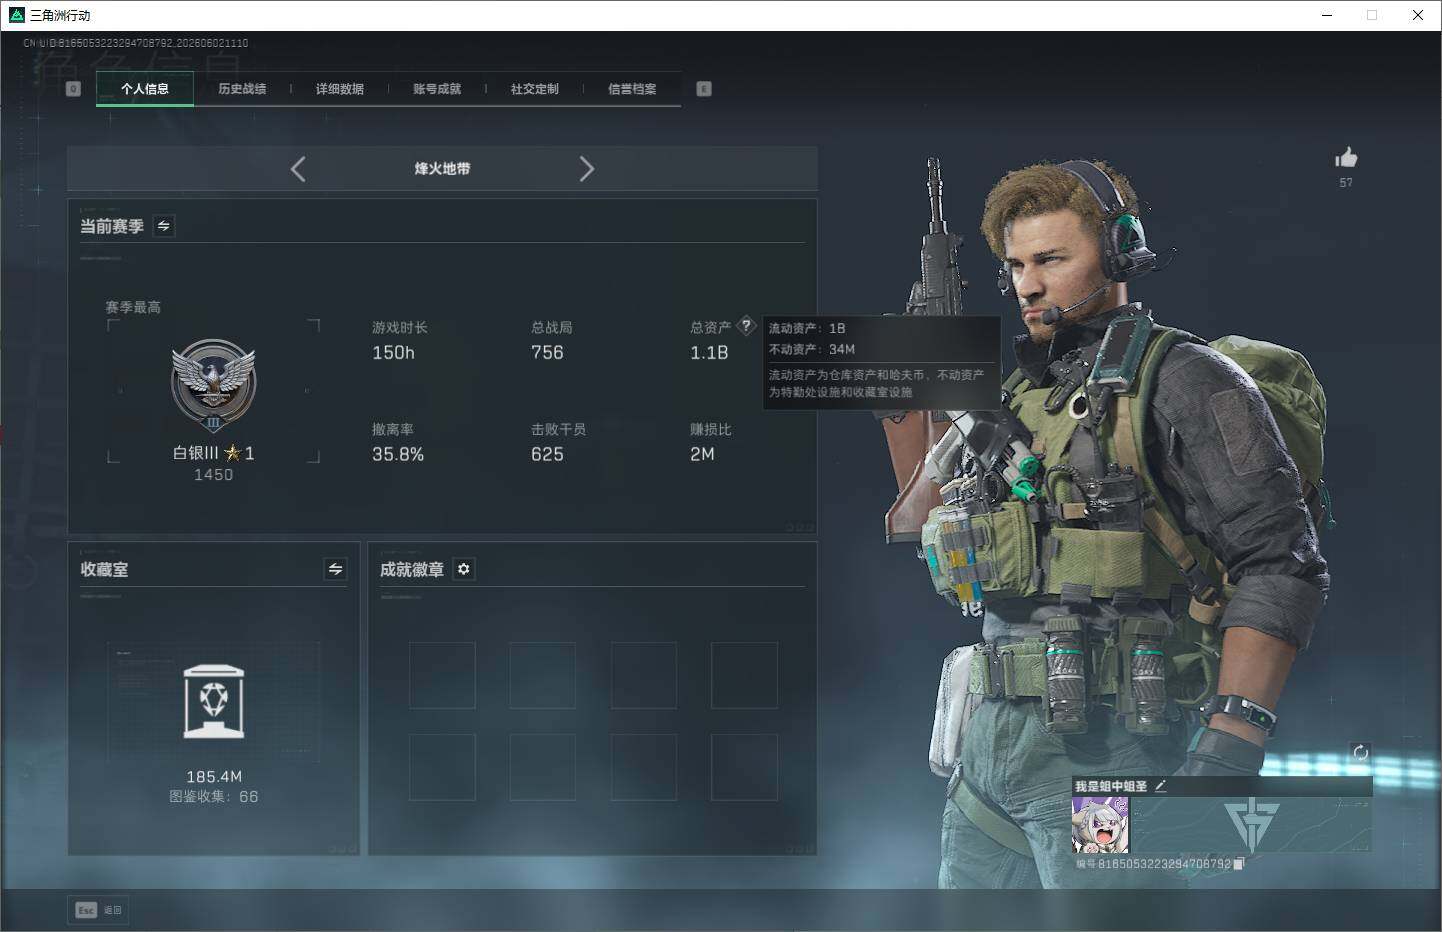
Task: Copy the player 编号 with copy icon
Action: pos(1239,863)
